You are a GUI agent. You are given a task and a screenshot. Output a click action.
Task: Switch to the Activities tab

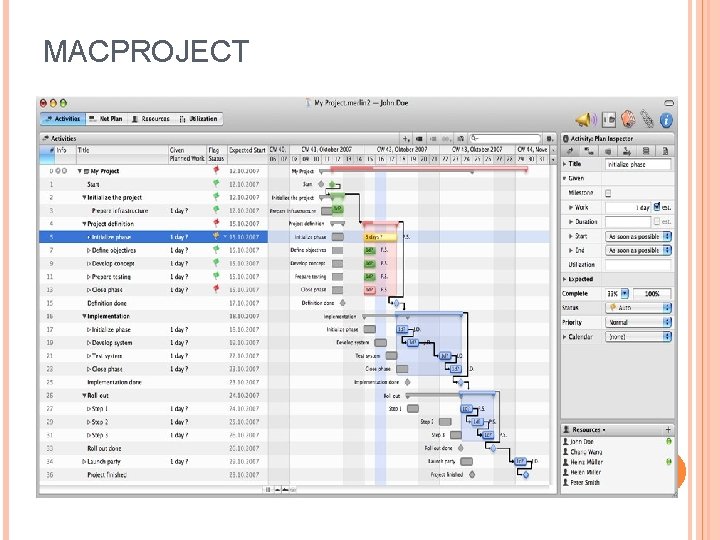tap(62, 119)
